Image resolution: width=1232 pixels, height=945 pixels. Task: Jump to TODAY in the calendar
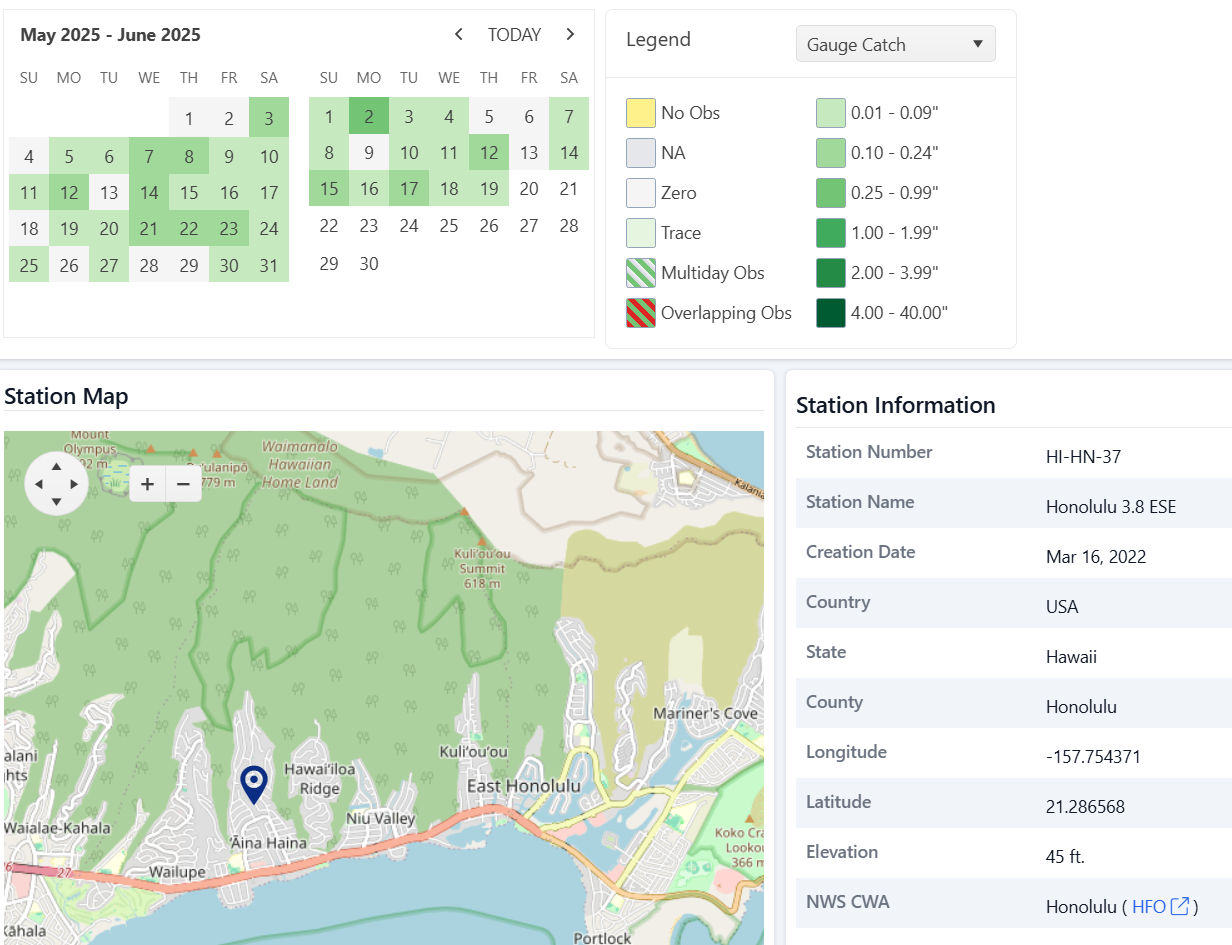point(514,34)
